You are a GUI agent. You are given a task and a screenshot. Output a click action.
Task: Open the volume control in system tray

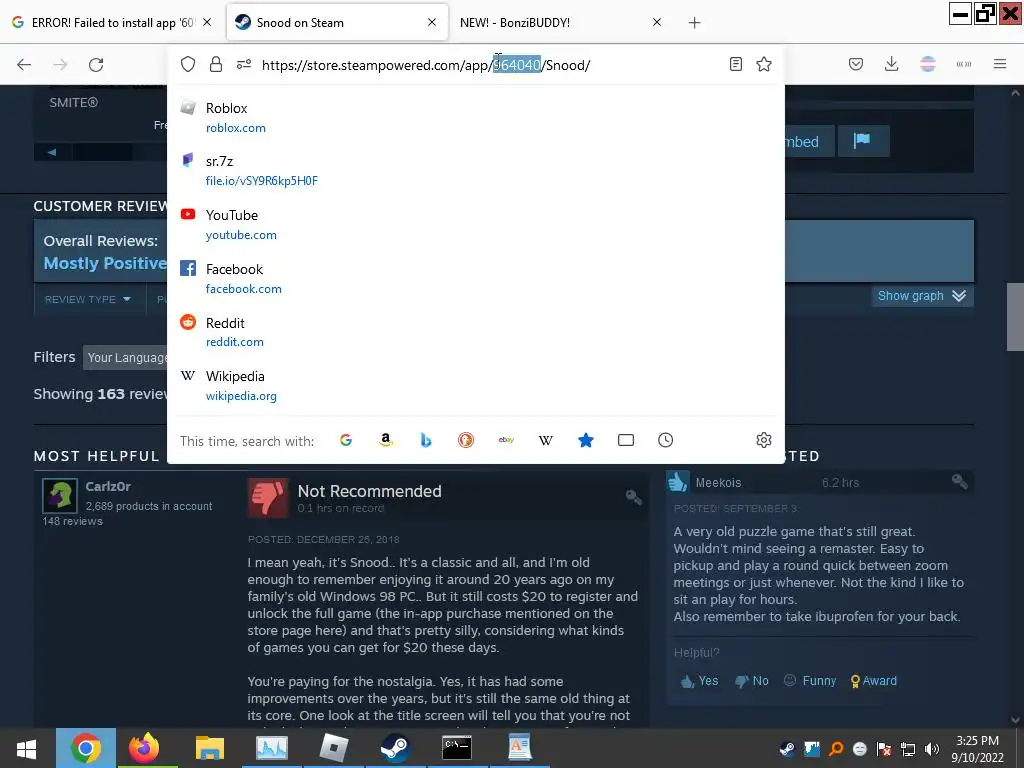click(x=932, y=749)
